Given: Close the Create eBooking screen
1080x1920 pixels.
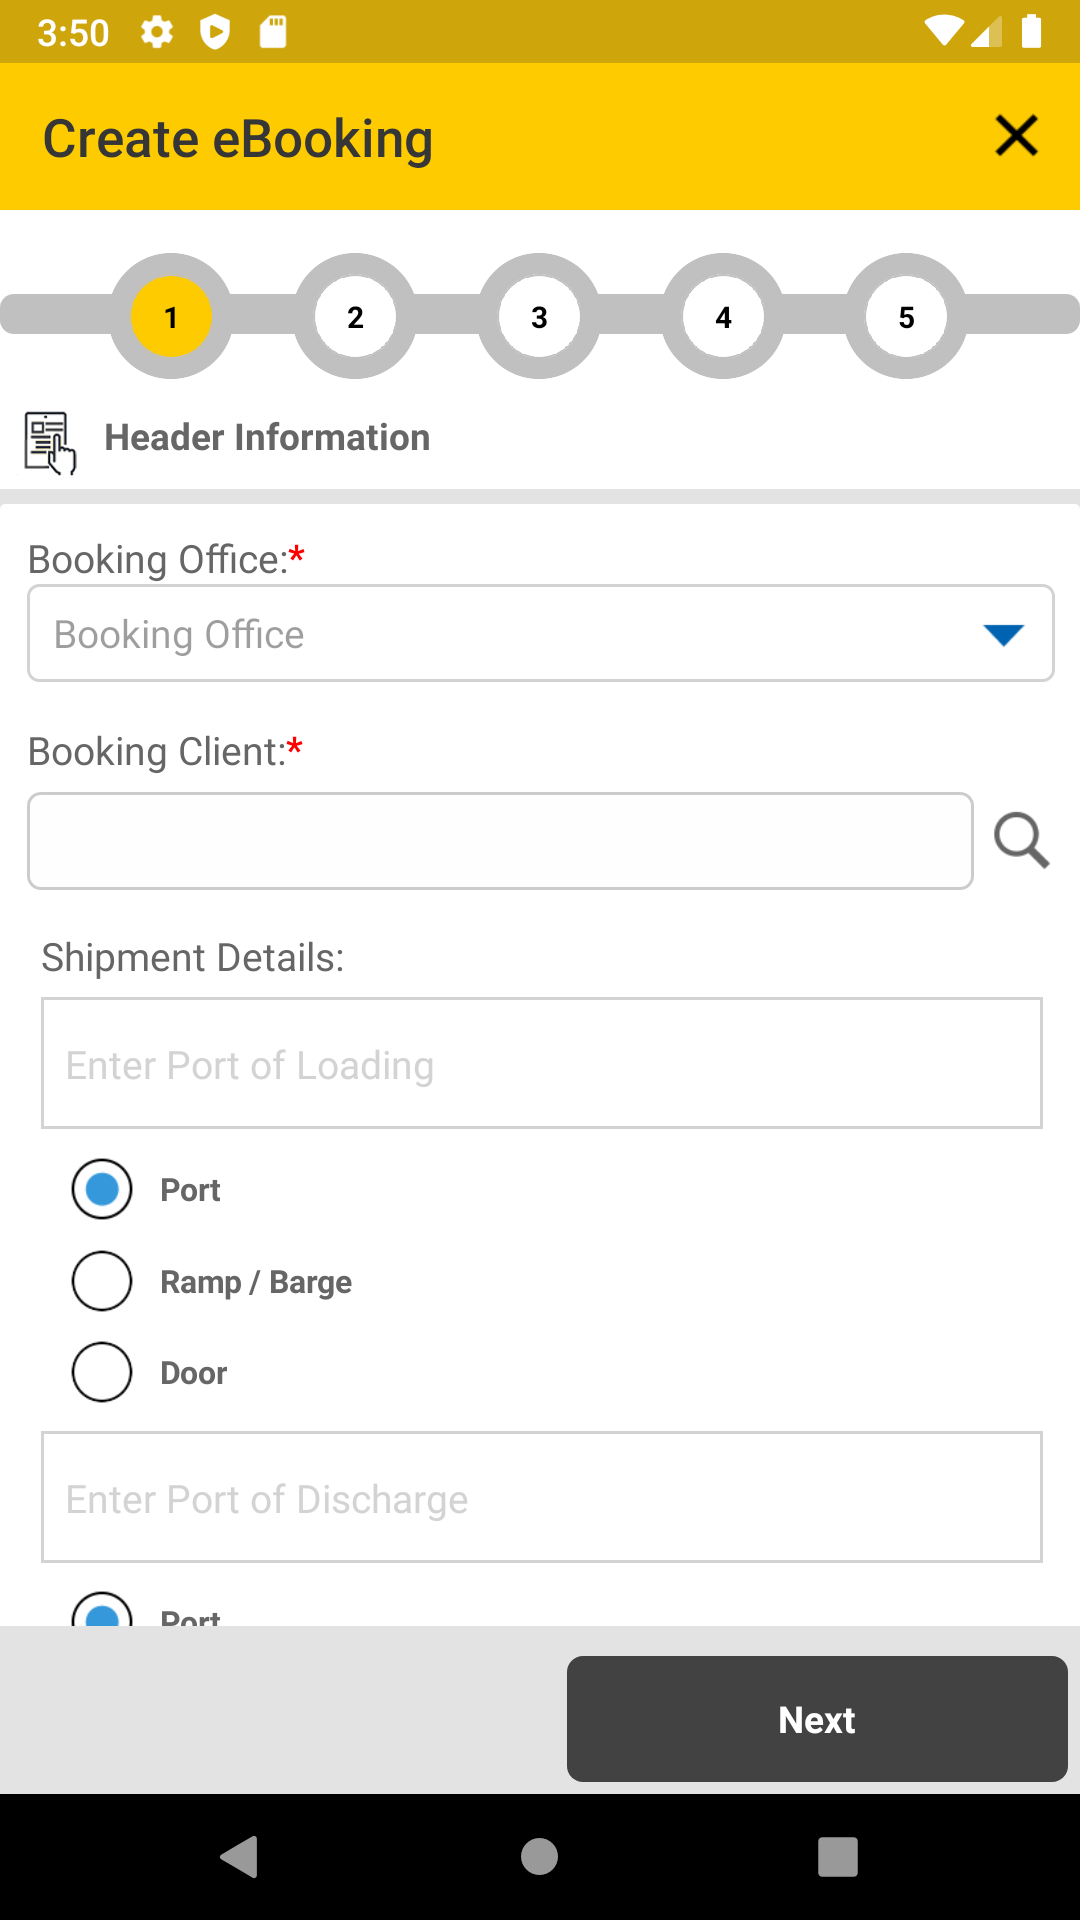Looking at the screenshot, I should 1016,136.
